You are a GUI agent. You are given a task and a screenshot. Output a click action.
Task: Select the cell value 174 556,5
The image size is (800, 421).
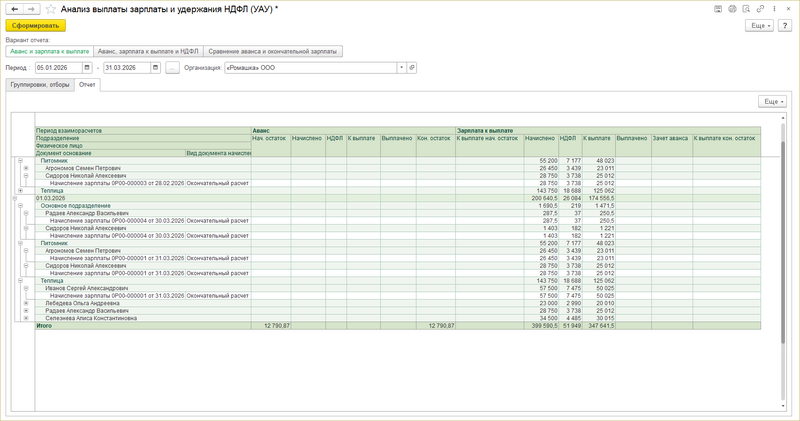(601, 198)
